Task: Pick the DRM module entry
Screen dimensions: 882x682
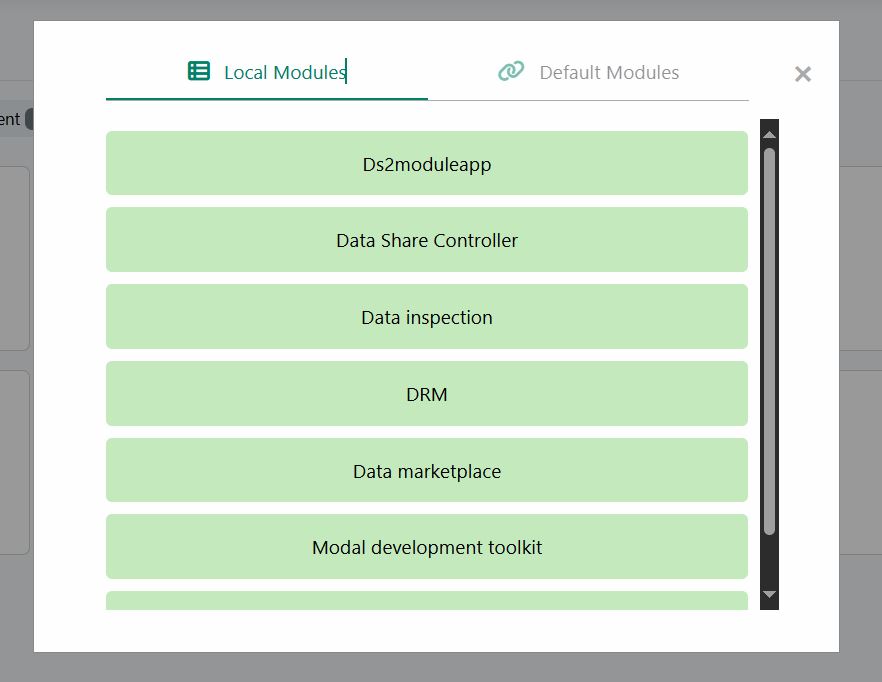Action: [427, 394]
